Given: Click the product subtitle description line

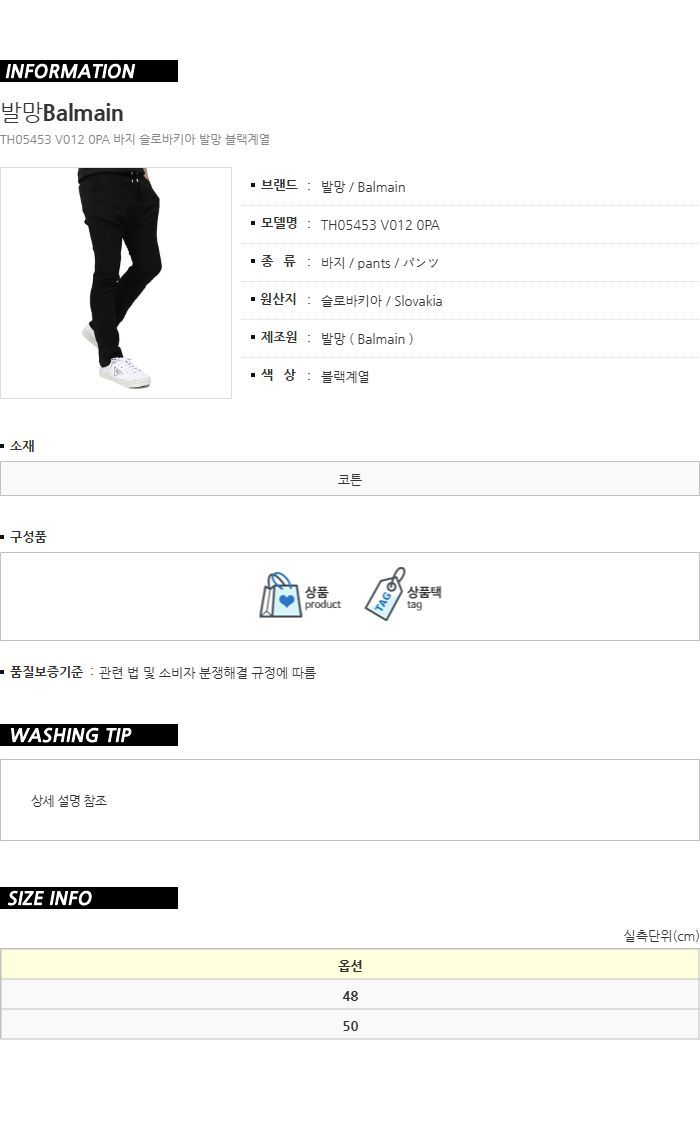Looking at the screenshot, I should [135, 139].
